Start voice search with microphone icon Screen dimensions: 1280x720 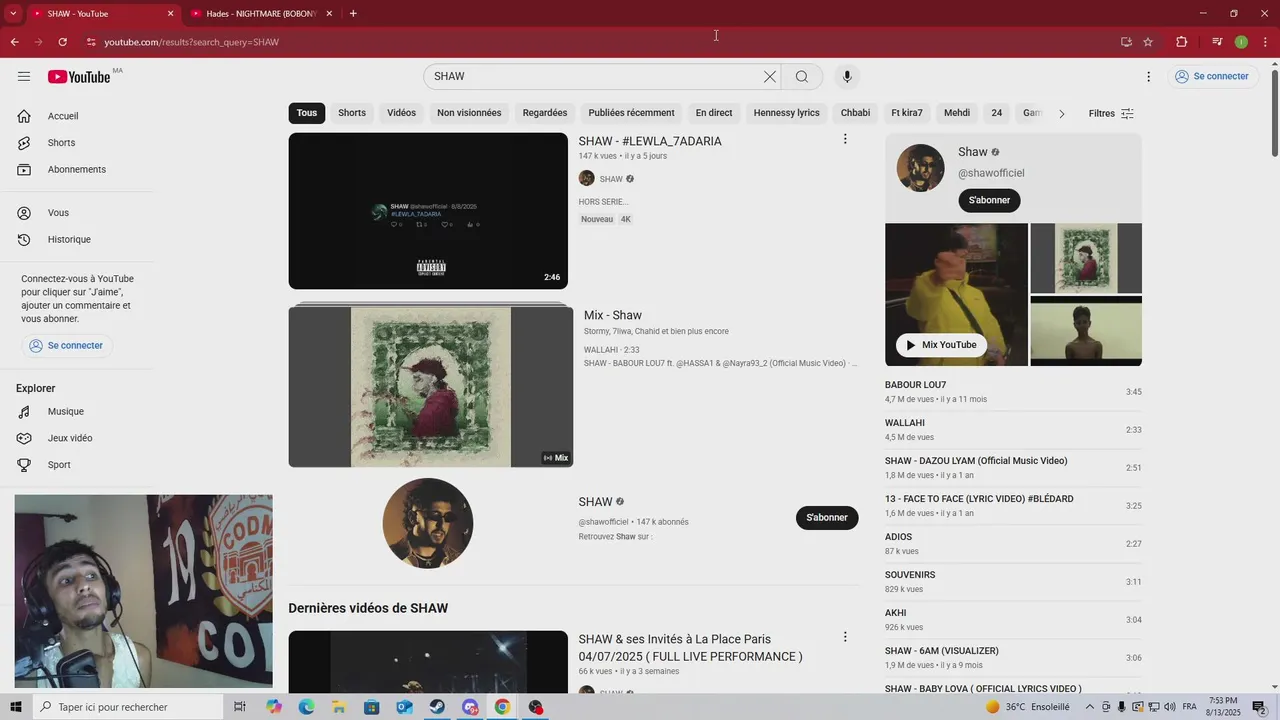tap(847, 77)
